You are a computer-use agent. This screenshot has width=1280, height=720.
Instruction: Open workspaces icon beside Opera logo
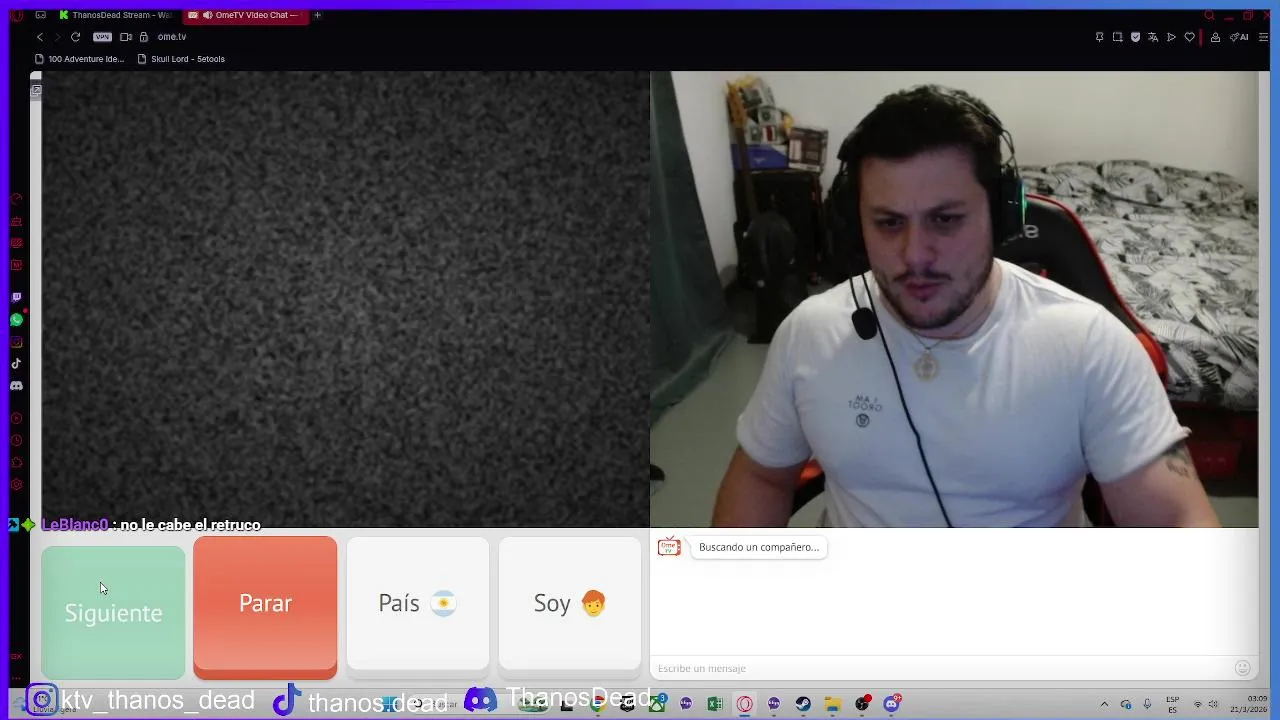pyautogui.click(x=41, y=15)
